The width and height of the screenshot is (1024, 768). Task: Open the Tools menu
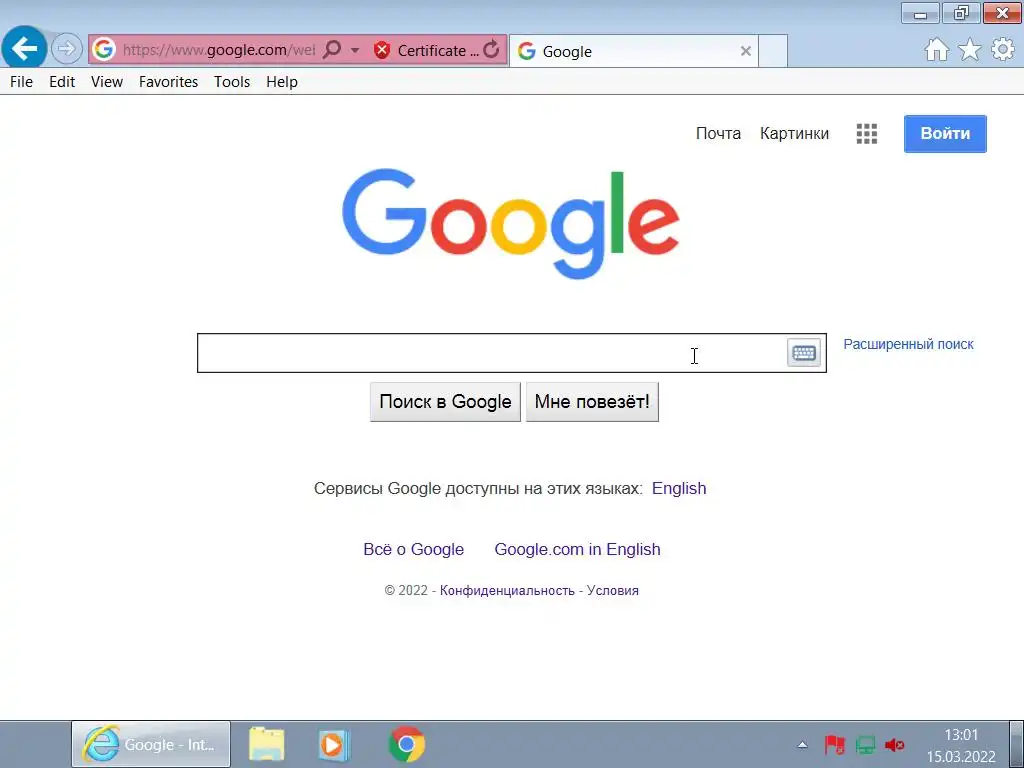click(x=232, y=82)
